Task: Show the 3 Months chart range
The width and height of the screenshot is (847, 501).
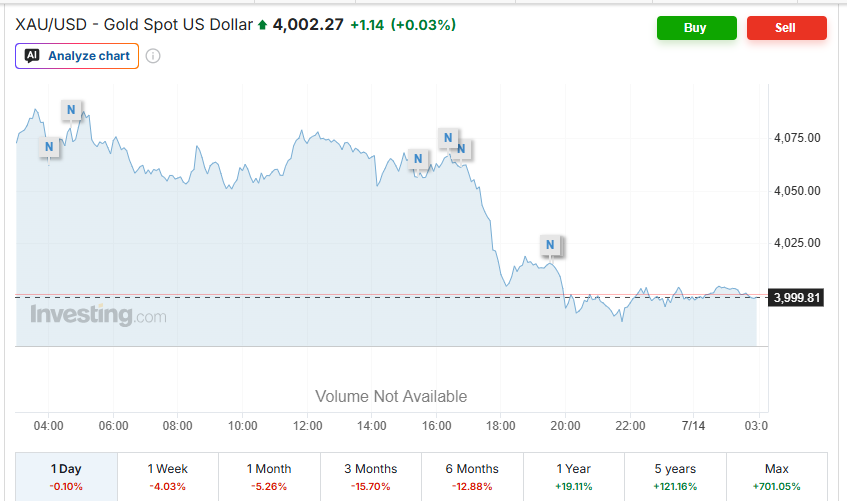Action: tap(371, 477)
